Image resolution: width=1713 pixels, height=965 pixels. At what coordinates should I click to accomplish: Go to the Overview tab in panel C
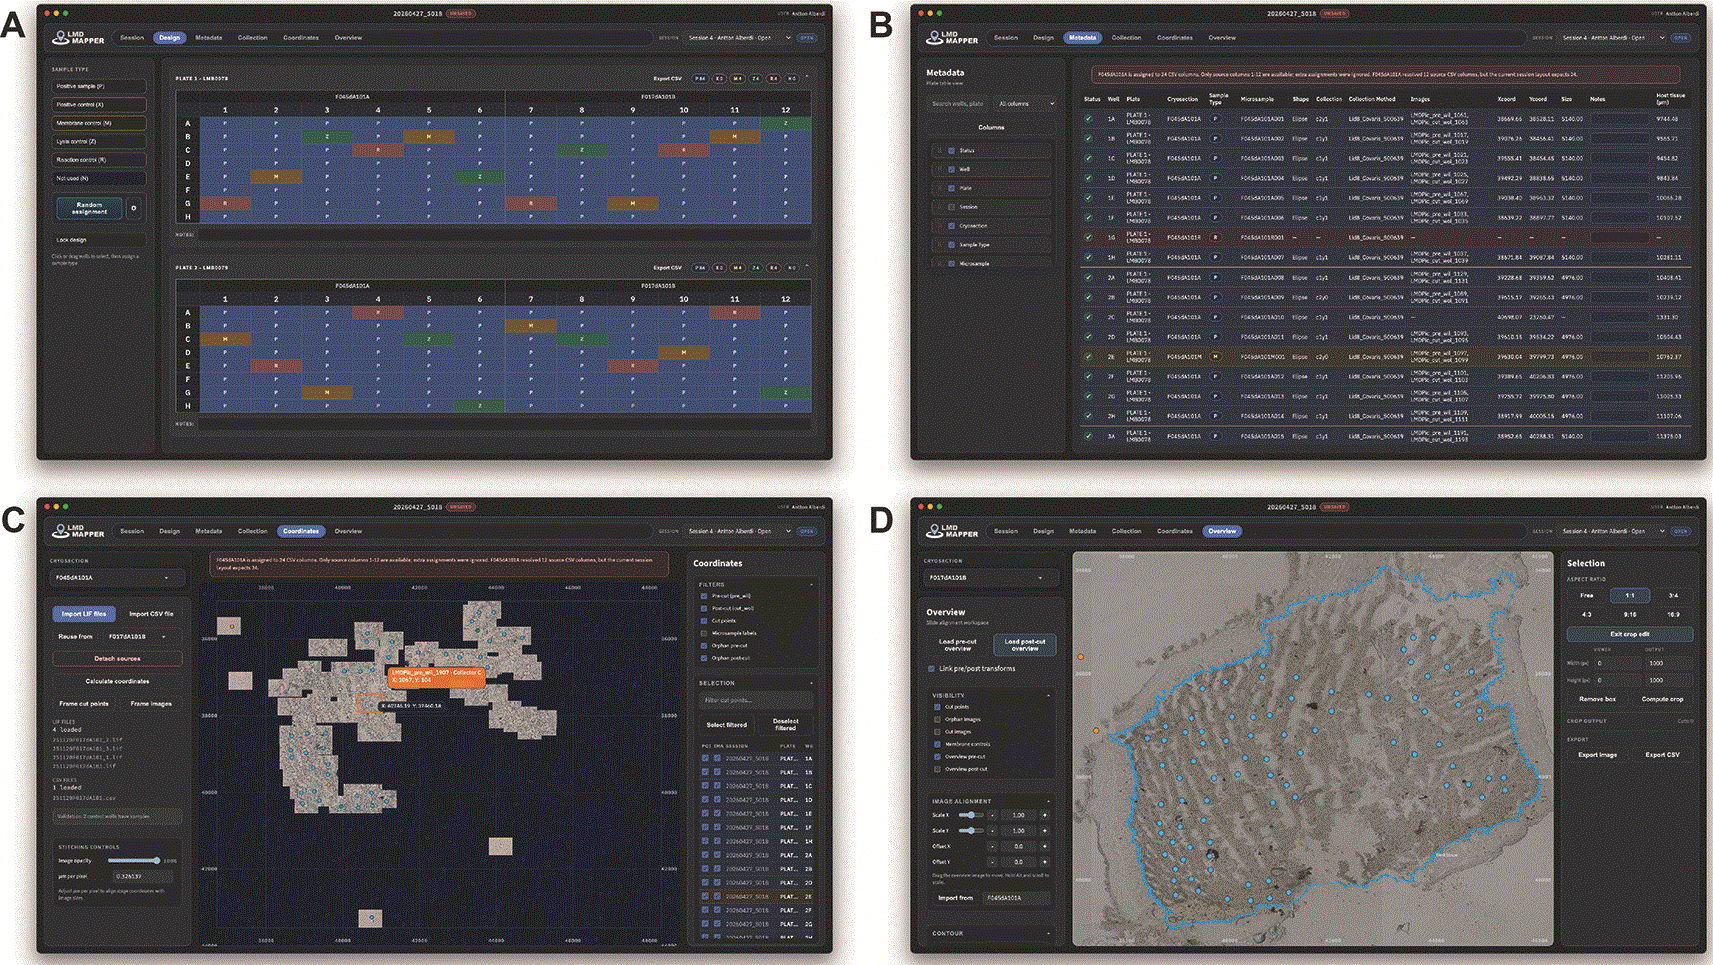(348, 532)
